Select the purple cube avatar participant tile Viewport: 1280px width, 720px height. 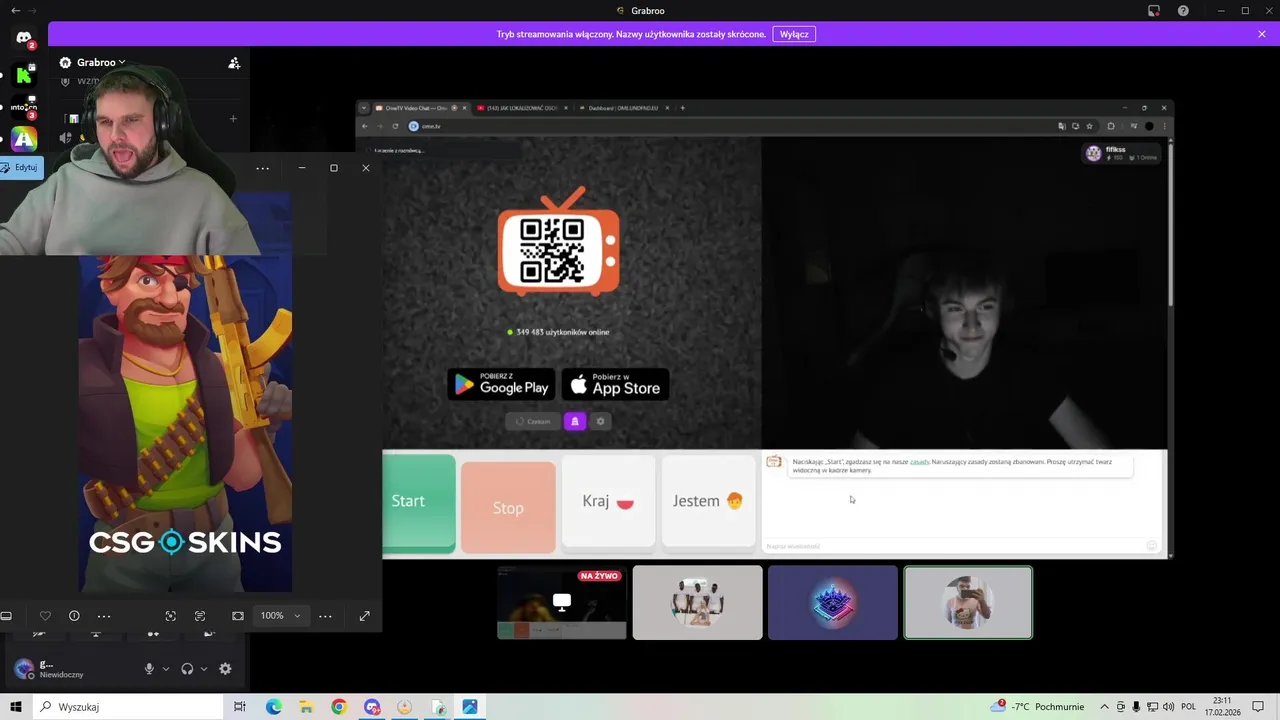(833, 603)
